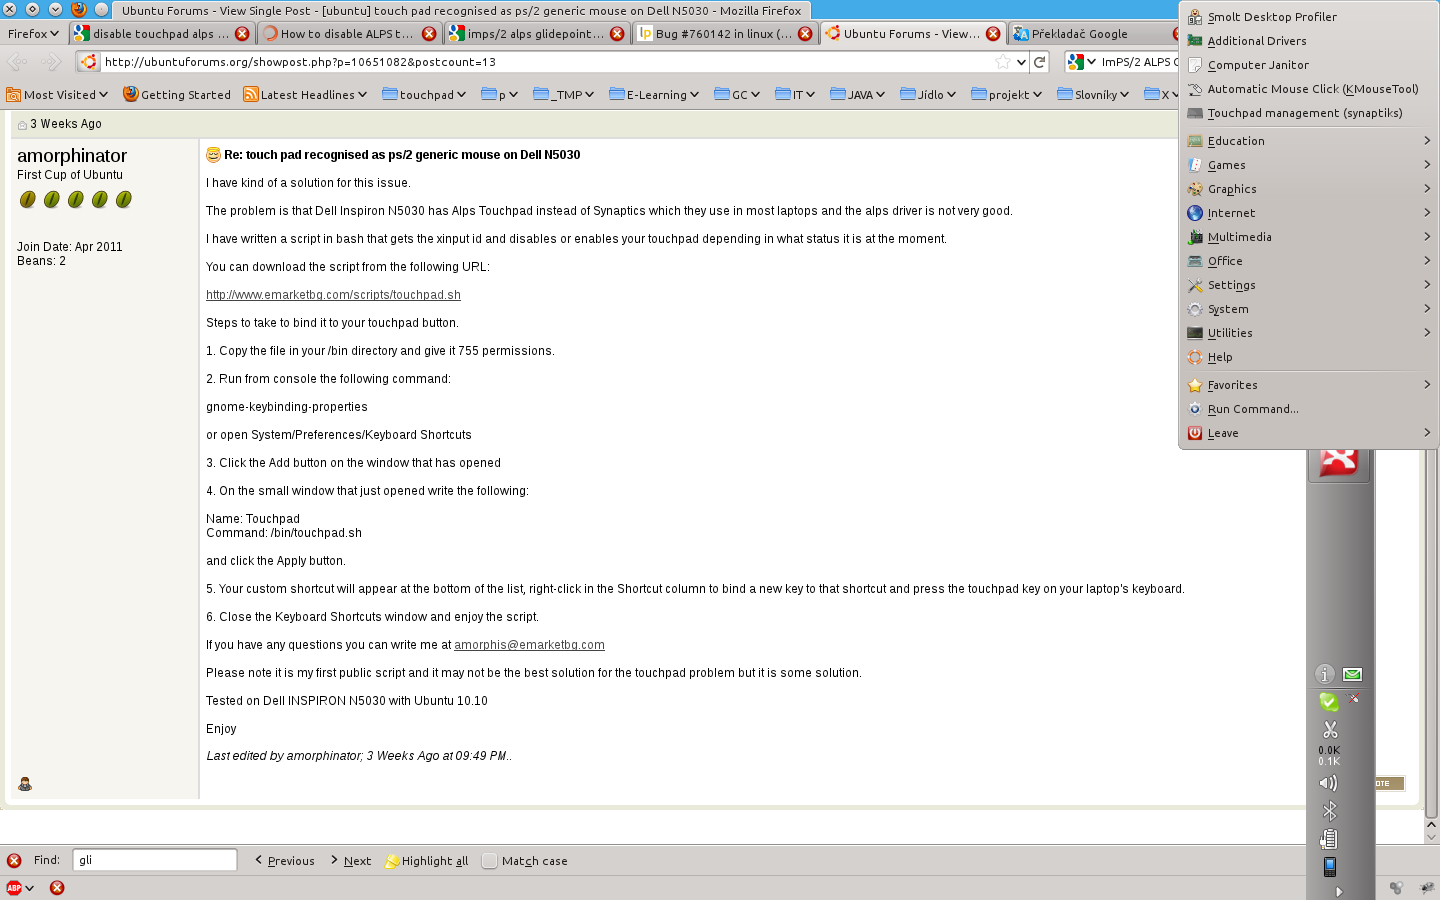Select Touchpad management (synaptiks) menu entry
Image resolution: width=1440 pixels, height=900 pixels.
[x=1304, y=113]
